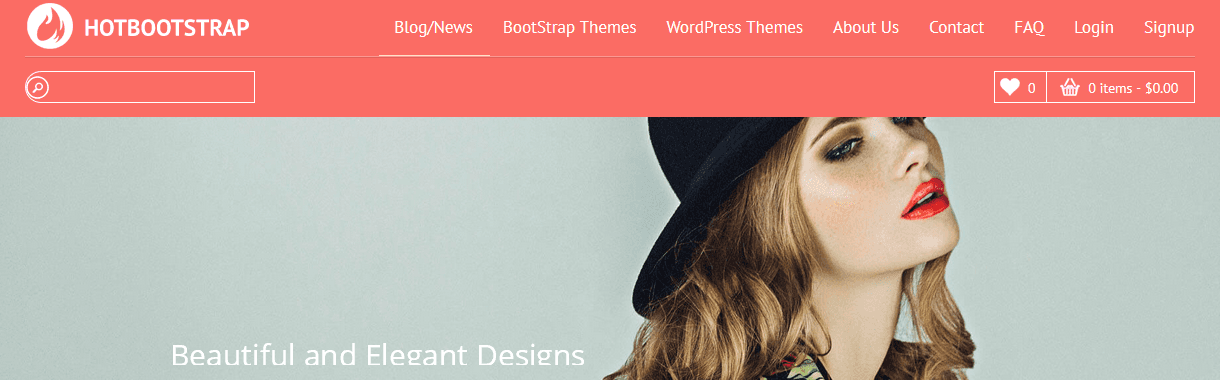Open the shopping basket icon

click(x=1070, y=87)
